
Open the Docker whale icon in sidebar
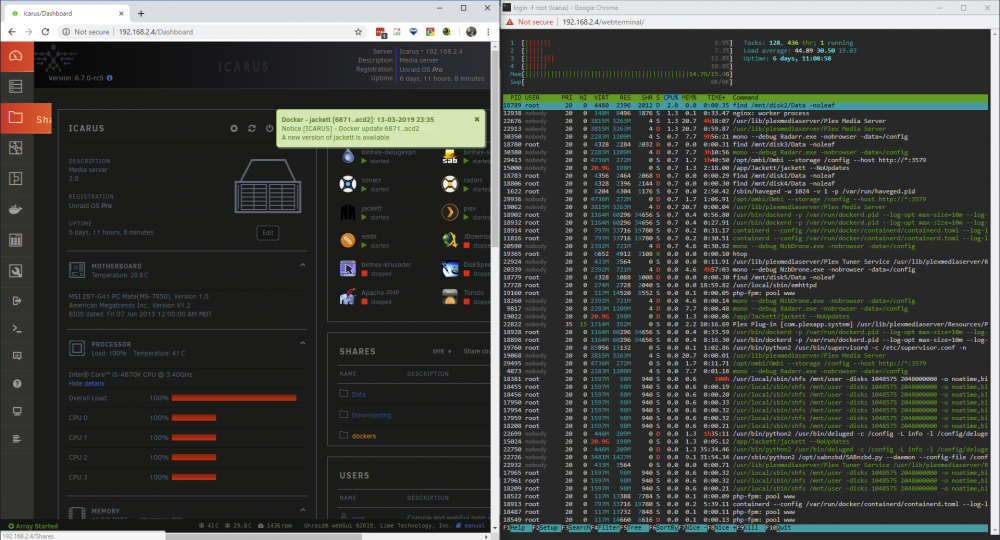[17, 209]
